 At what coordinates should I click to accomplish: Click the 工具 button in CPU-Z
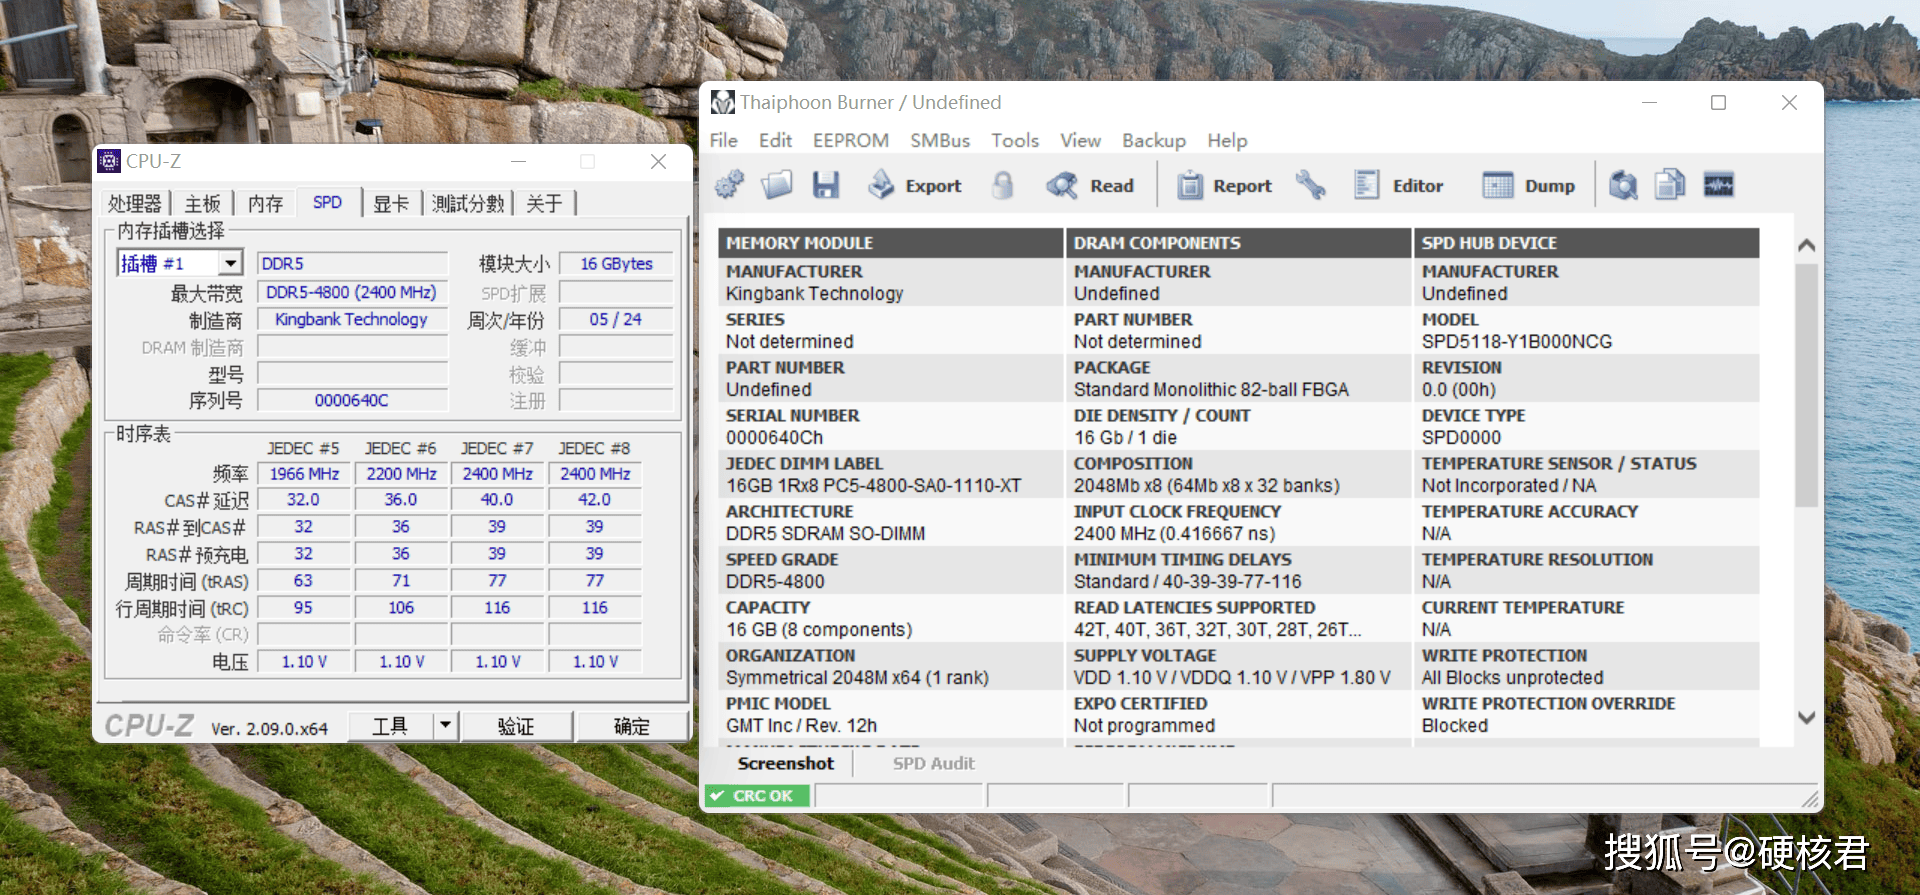tap(391, 726)
